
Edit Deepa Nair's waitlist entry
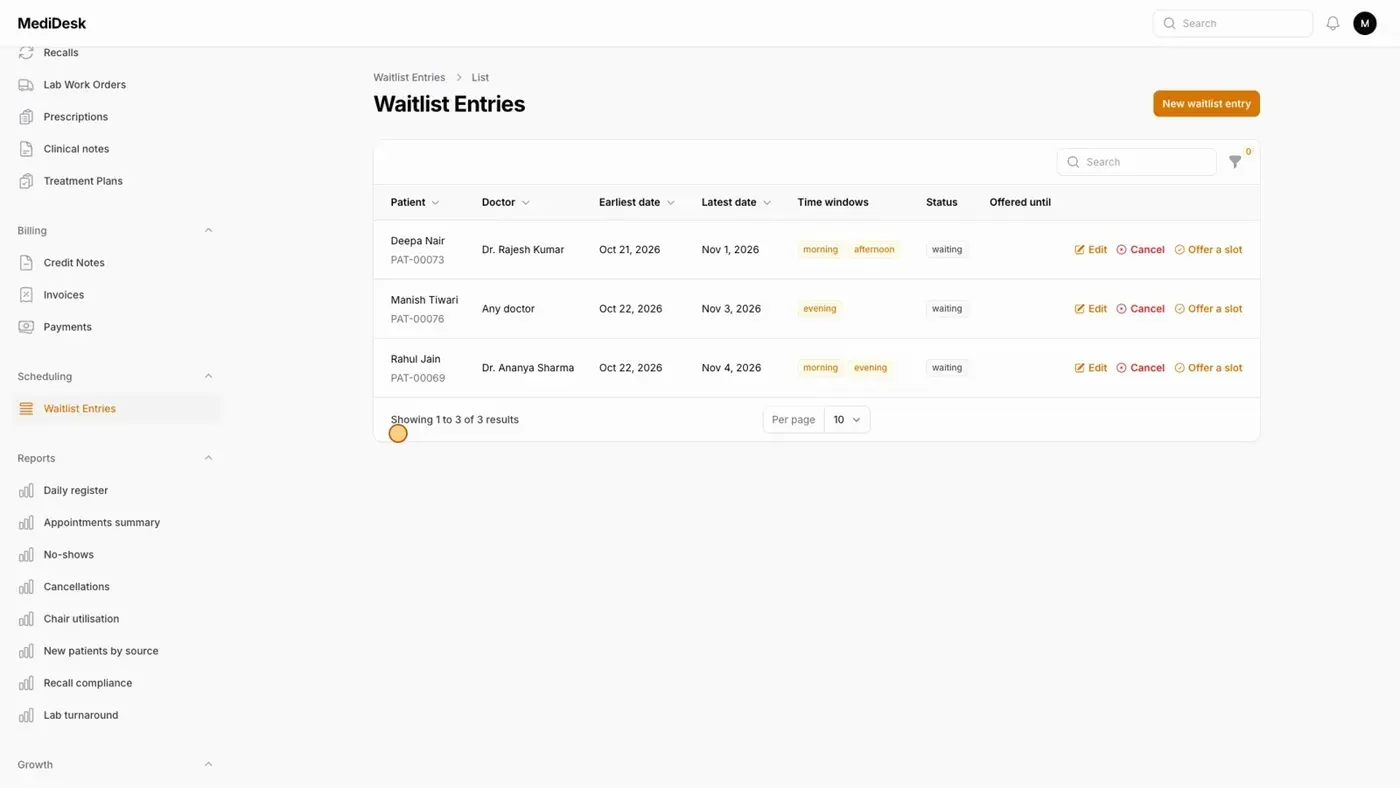click(x=1091, y=250)
